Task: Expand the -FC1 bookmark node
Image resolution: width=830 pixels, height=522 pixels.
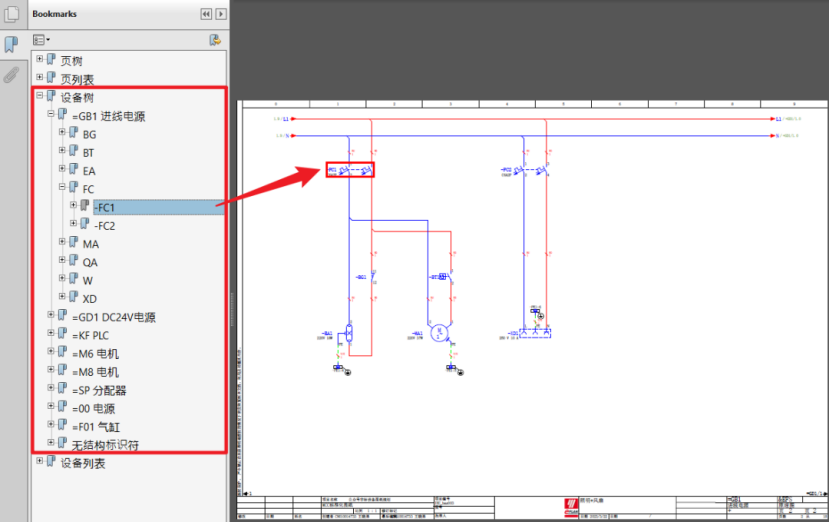Action: click(x=73, y=205)
